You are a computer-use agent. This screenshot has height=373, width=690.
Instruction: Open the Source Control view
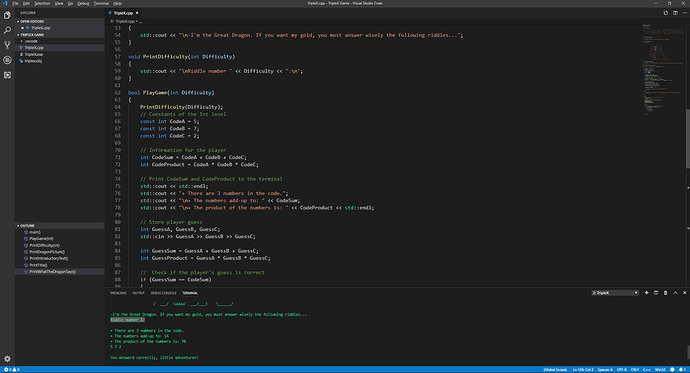point(7,45)
